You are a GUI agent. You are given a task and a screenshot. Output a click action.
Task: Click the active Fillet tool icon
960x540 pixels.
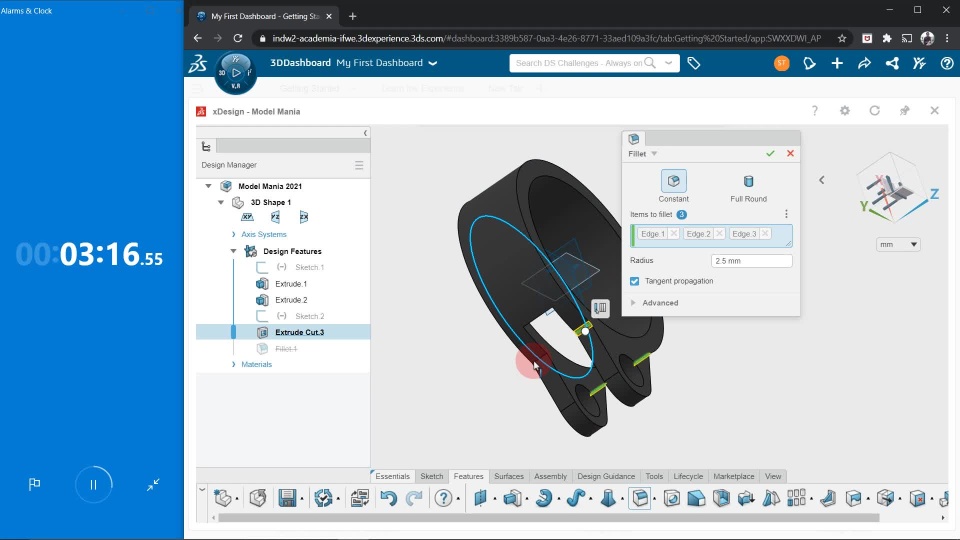tap(640, 498)
